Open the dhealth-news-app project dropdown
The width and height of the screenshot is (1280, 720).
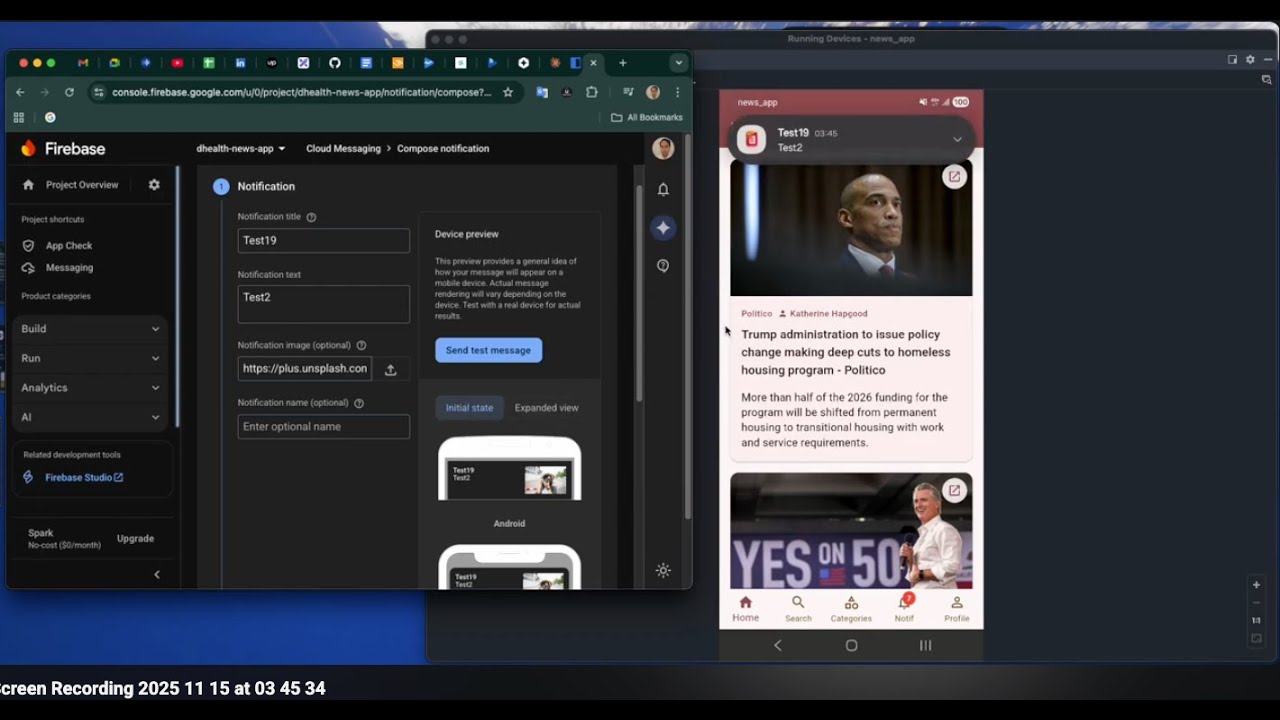pos(241,148)
